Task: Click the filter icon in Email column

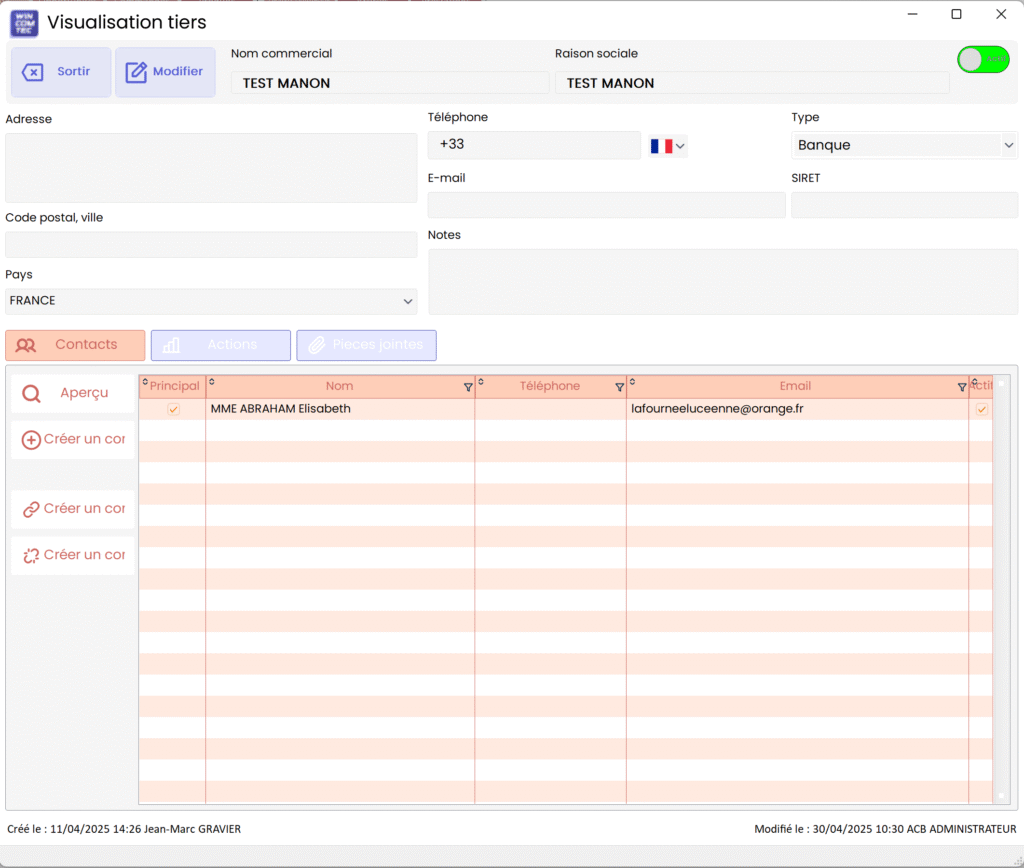Action: point(962,387)
